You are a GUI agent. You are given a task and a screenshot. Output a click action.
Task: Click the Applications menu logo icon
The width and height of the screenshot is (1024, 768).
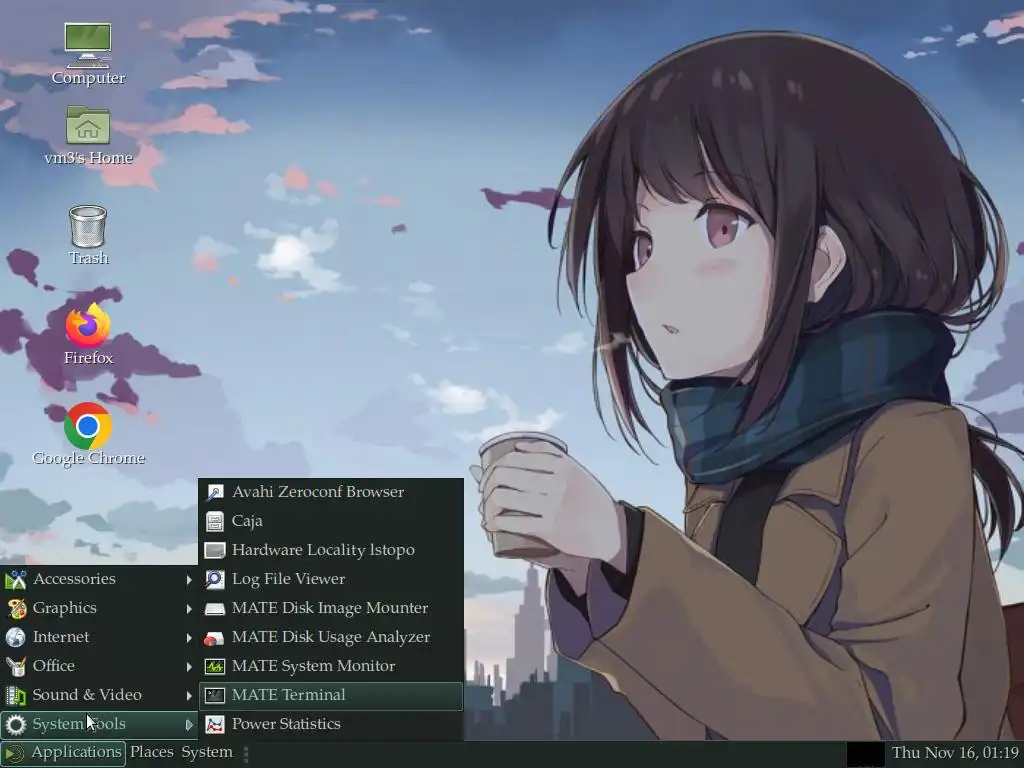[x=14, y=753]
